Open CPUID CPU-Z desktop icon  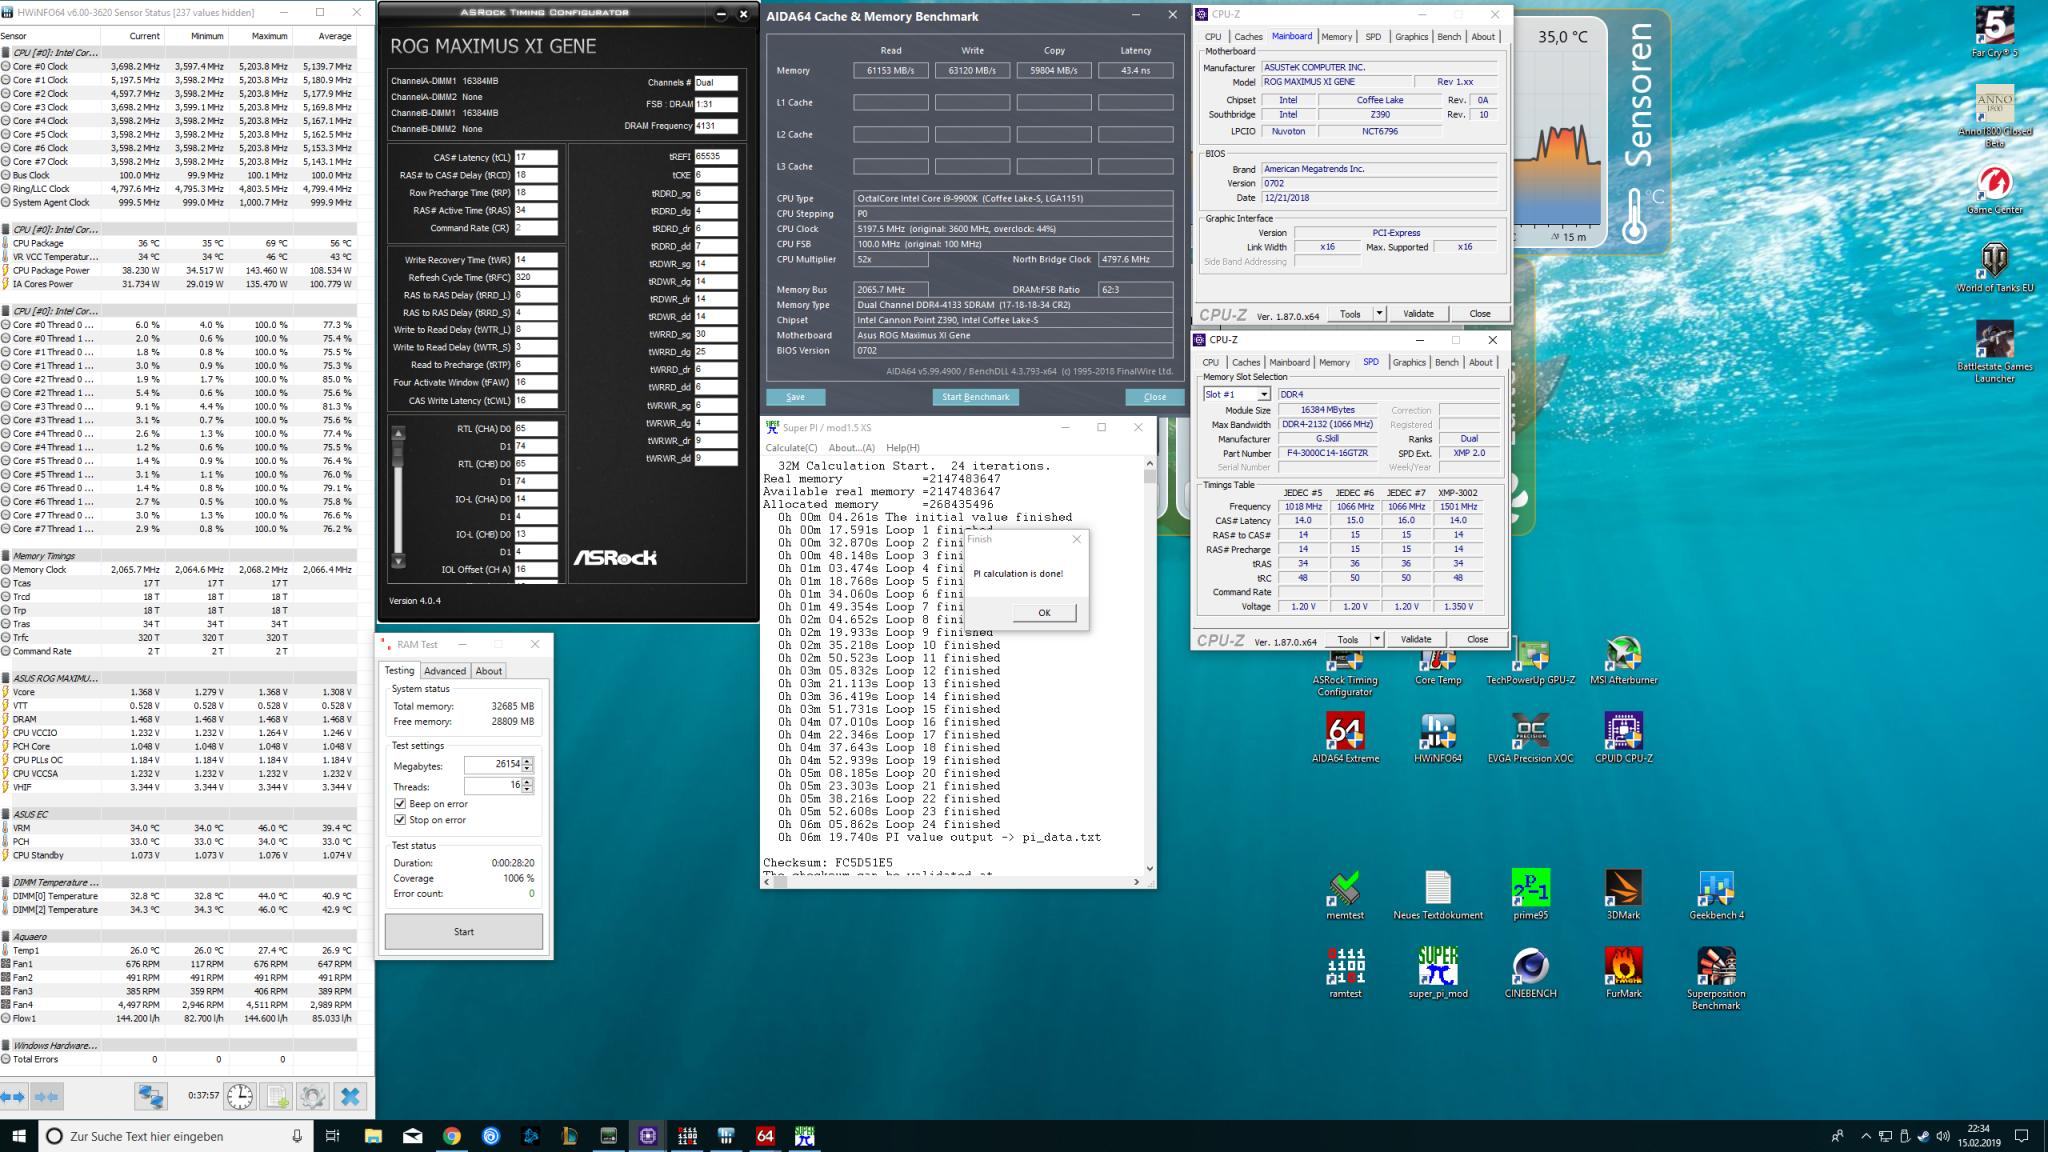tap(1623, 738)
